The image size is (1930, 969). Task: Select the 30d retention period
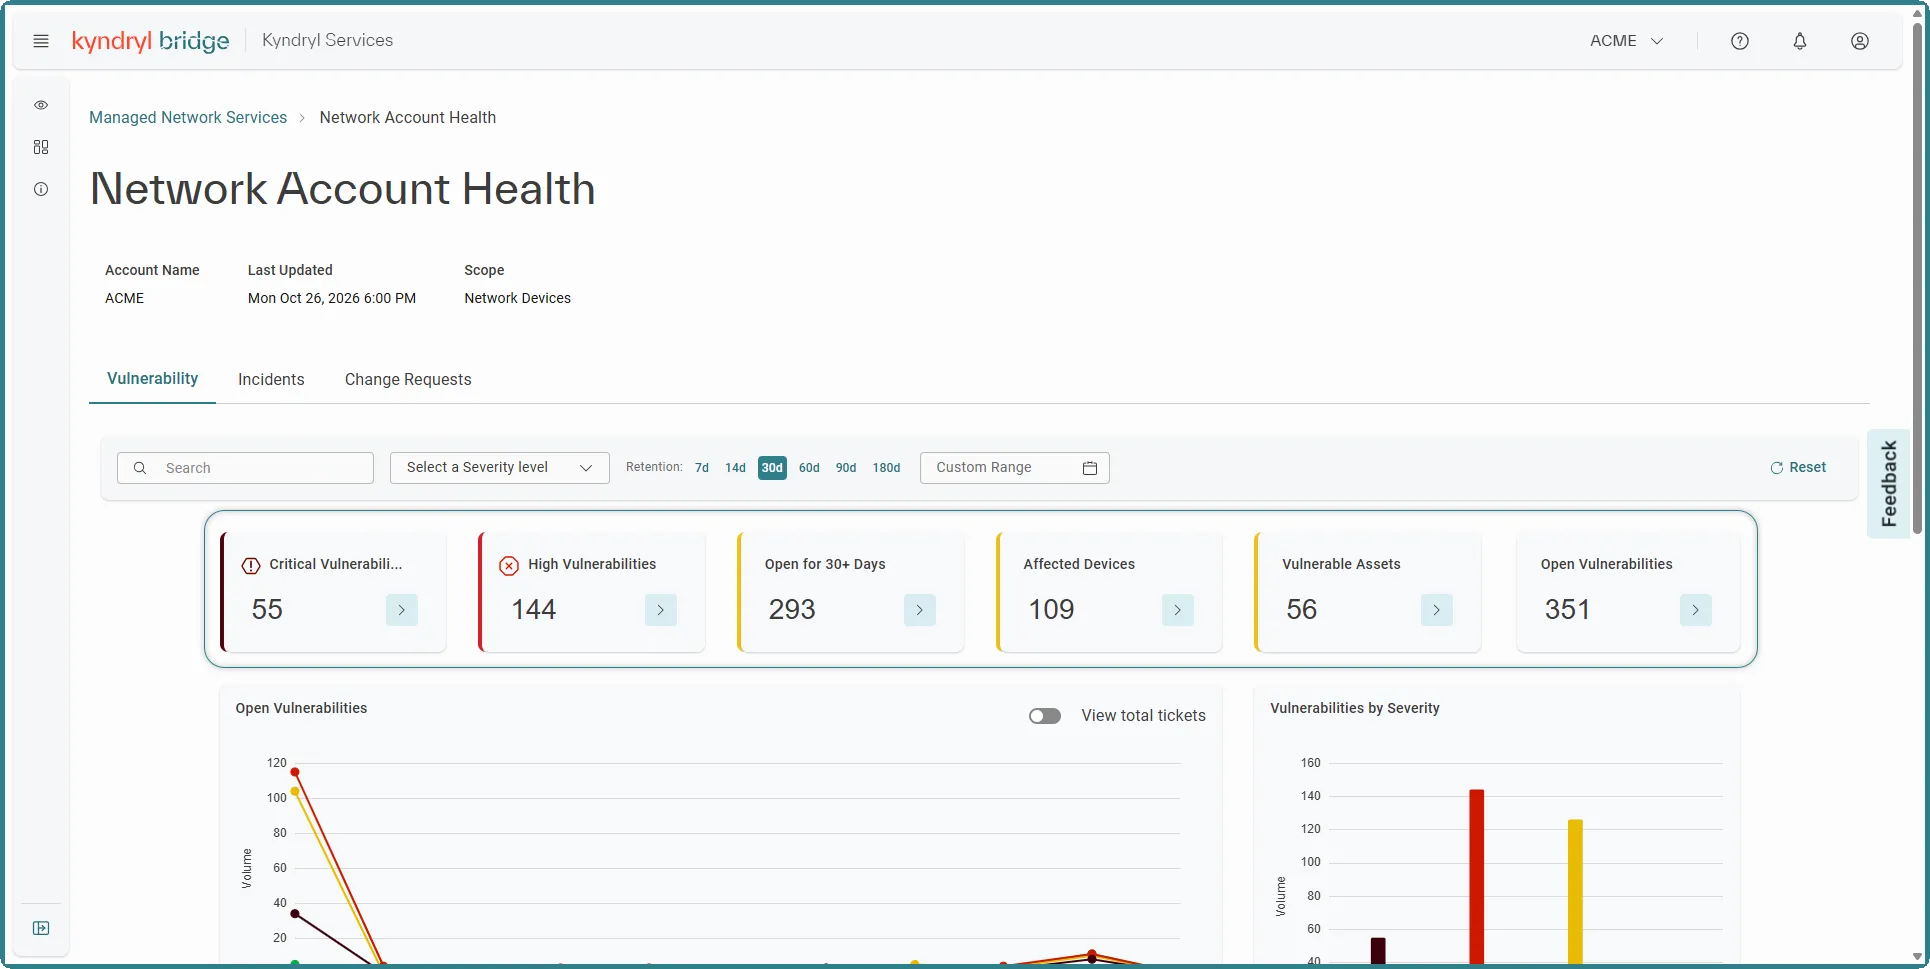click(x=772, y=468)
